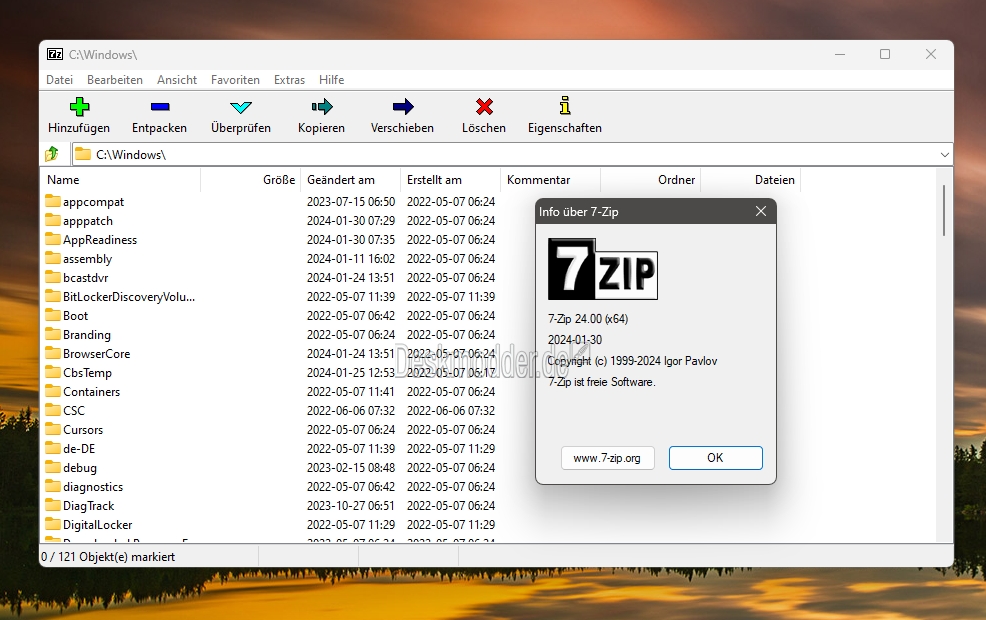Click the Hinzufügen green plus icon

pos(79,107)
